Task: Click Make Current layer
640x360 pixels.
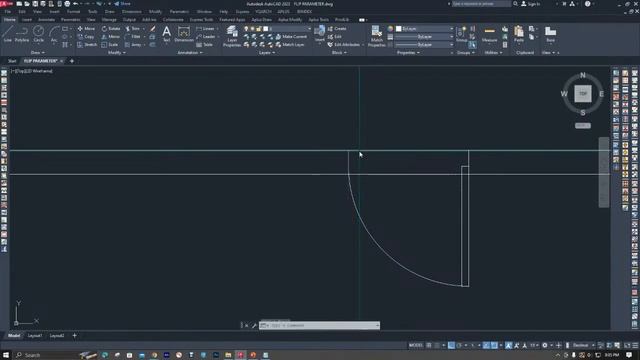Action: tap(291, 37)
